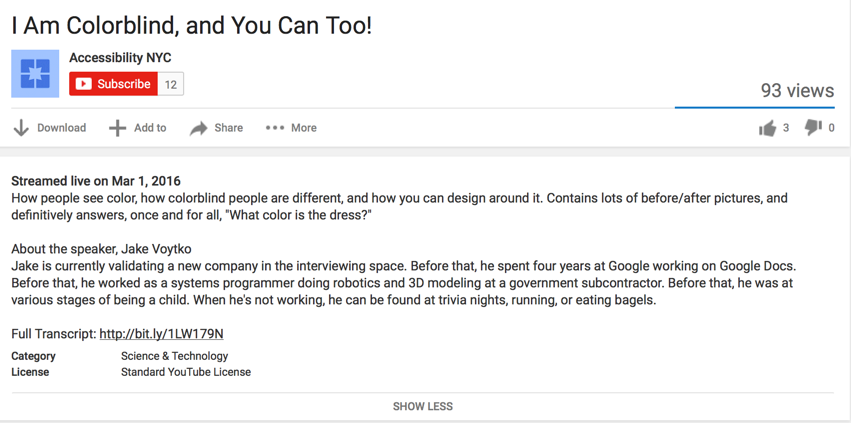Click the like count 3
This screenshot has height=423, width=851.
tap(786, 128)
